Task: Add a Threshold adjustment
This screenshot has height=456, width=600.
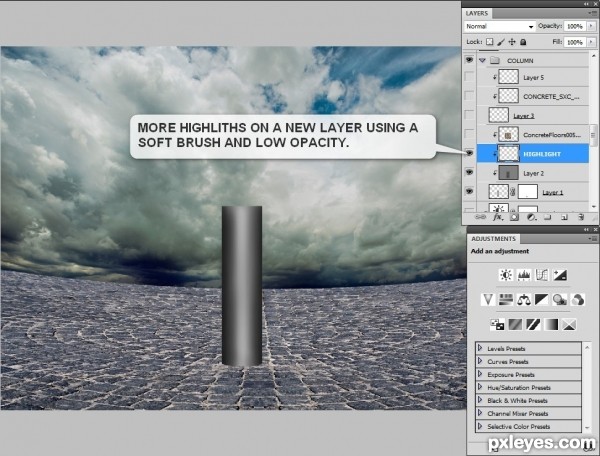Action: tap(533, 324)
